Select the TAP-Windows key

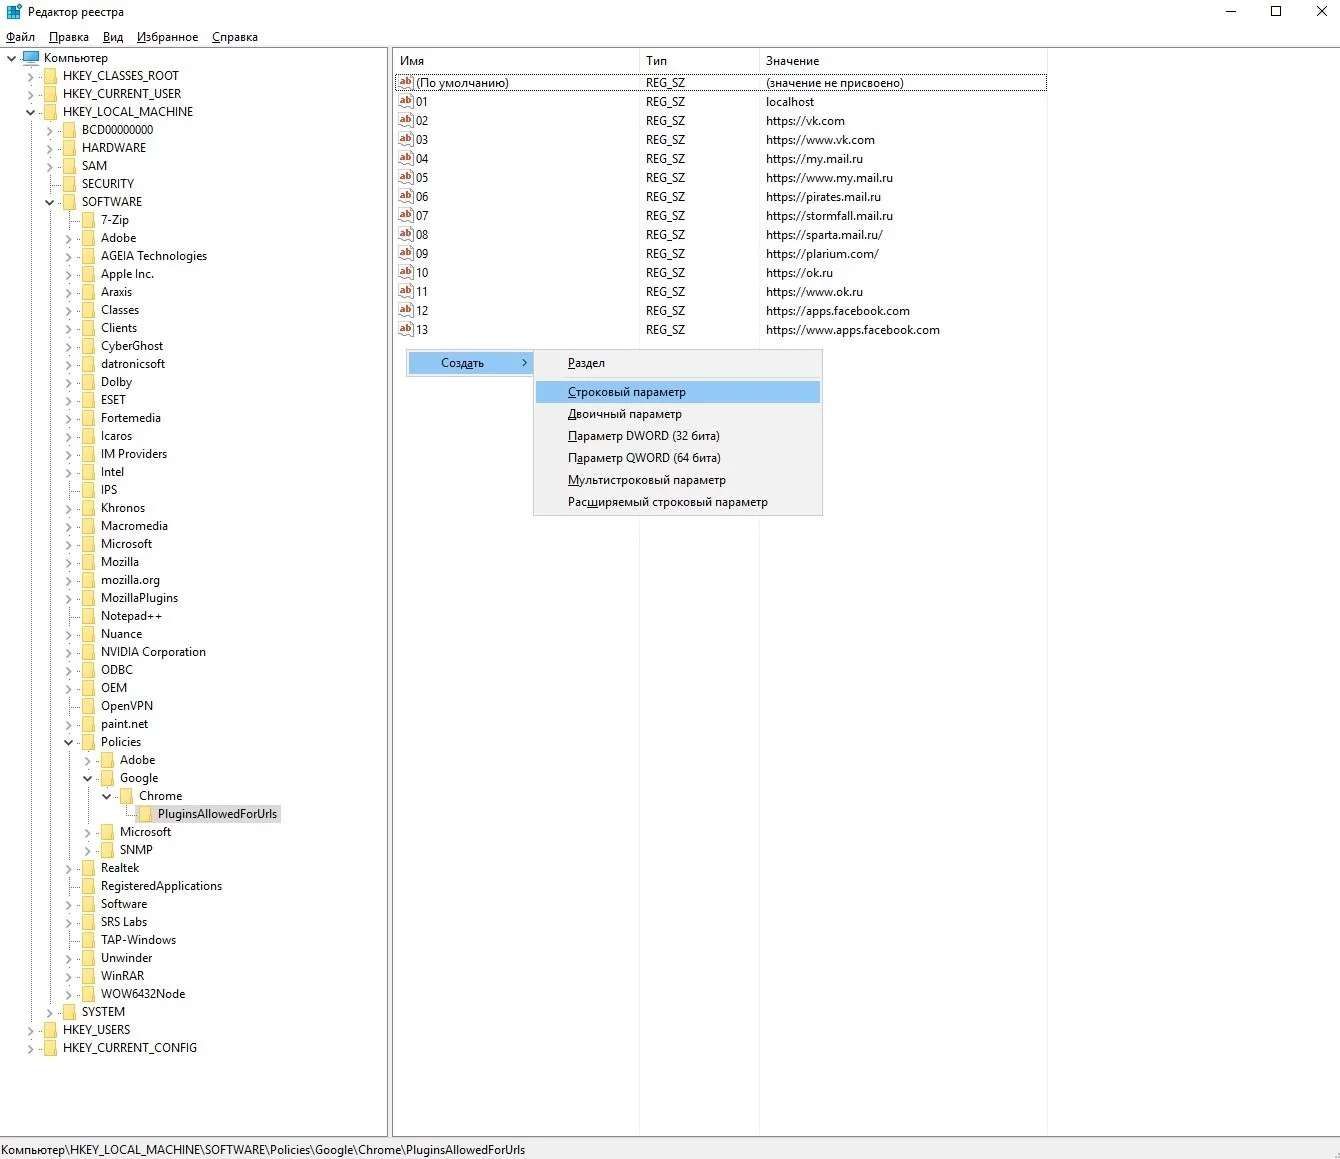(138, 940)
